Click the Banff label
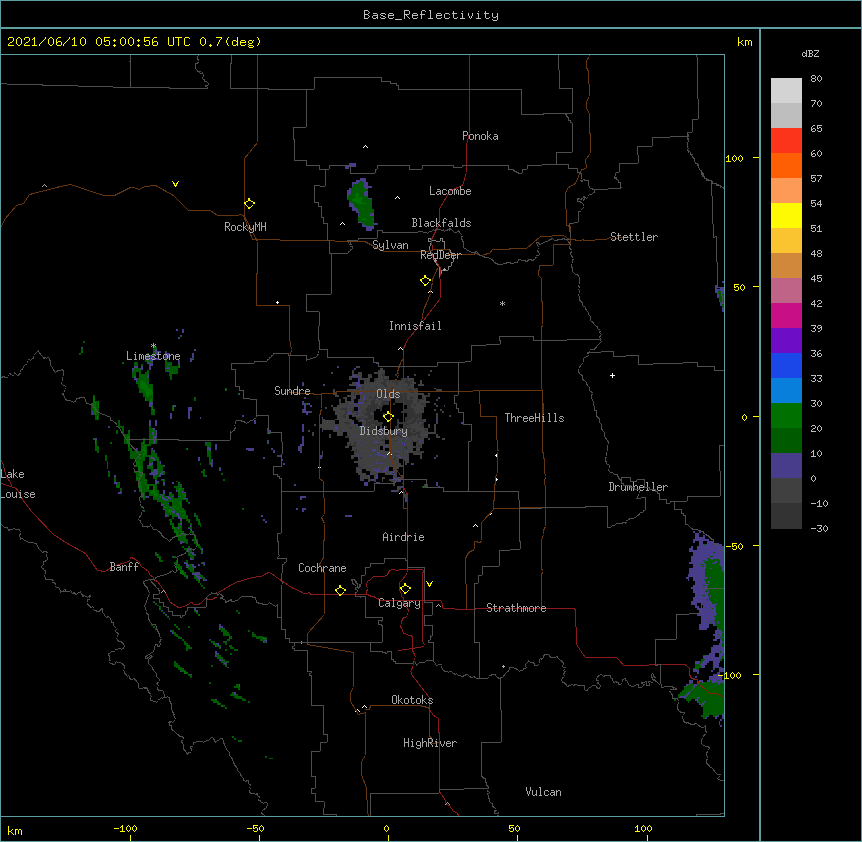862x842 pixels. pos(124,567)
